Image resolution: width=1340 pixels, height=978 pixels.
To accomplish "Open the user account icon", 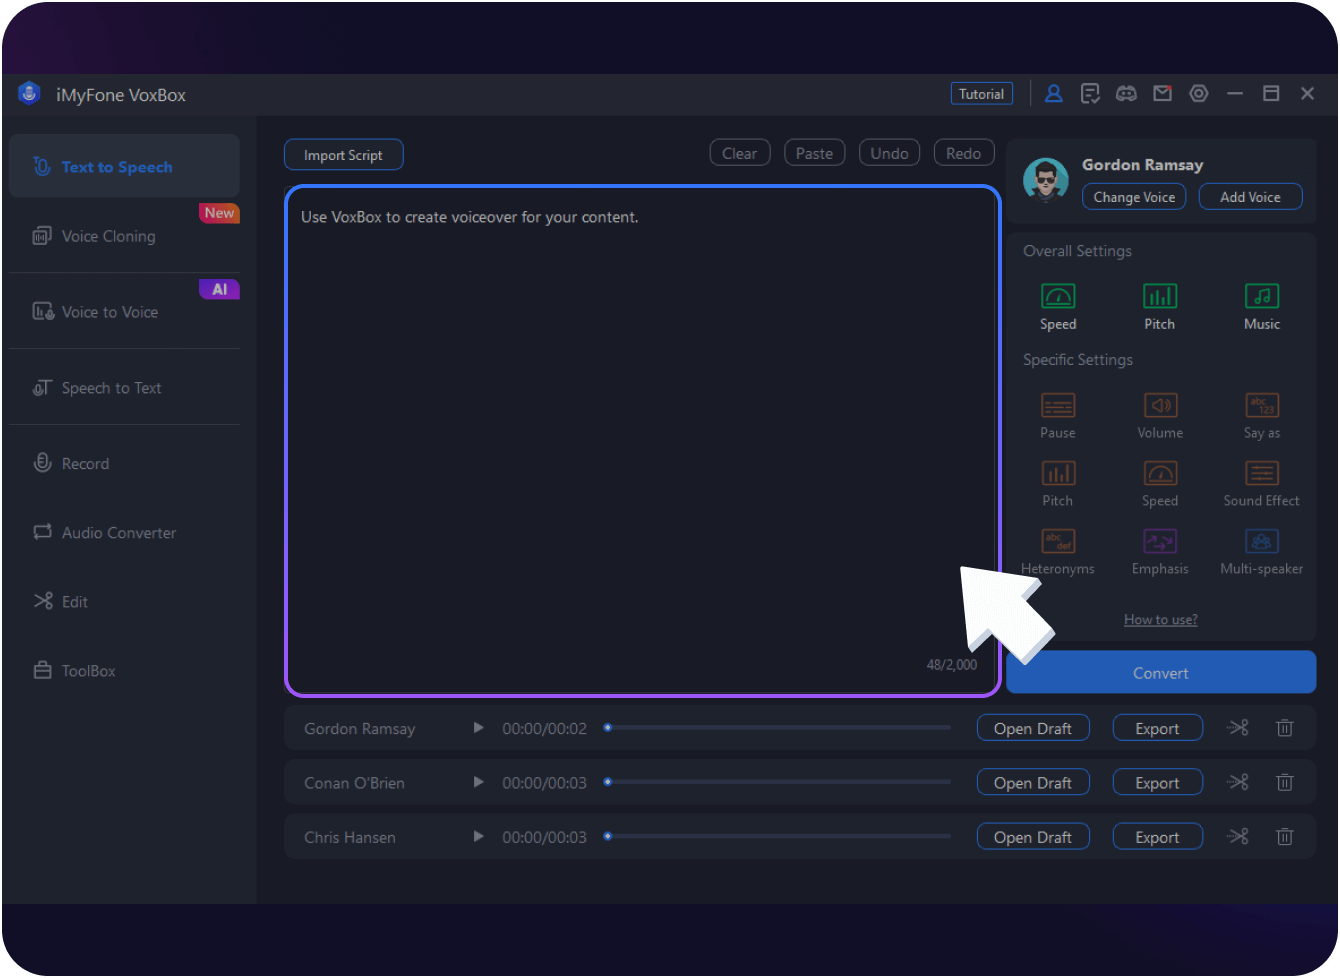I will coord(1053,94).
